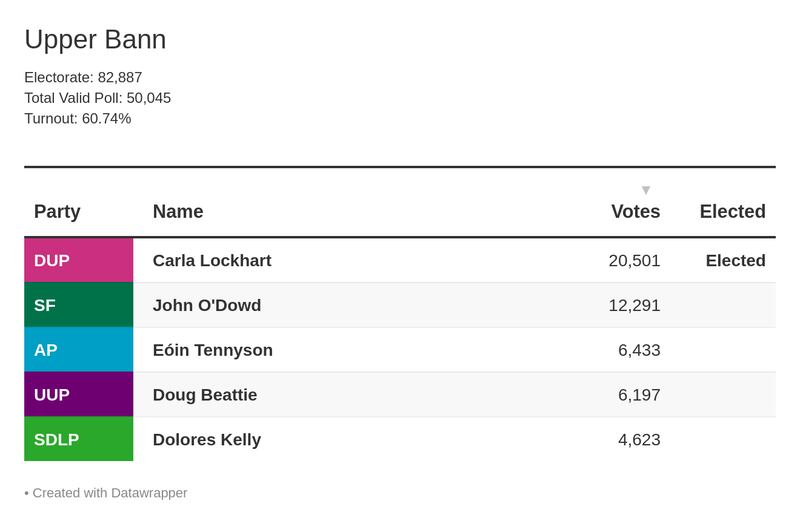Click the 20,501 votes value

coord(634,261)
